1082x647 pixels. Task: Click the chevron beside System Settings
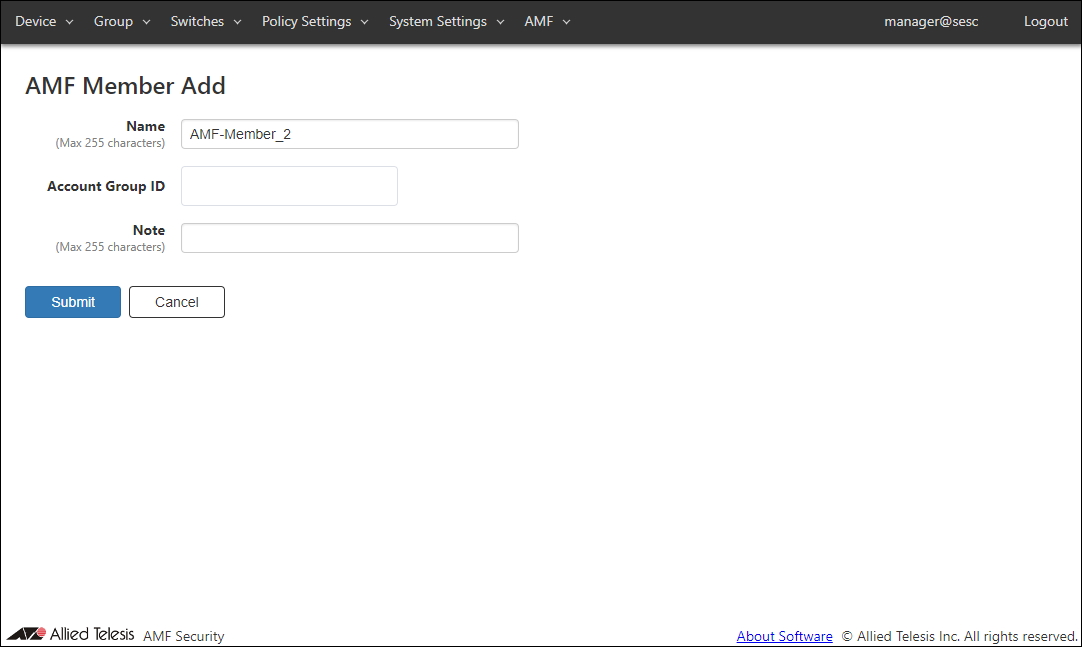(500, 22)
